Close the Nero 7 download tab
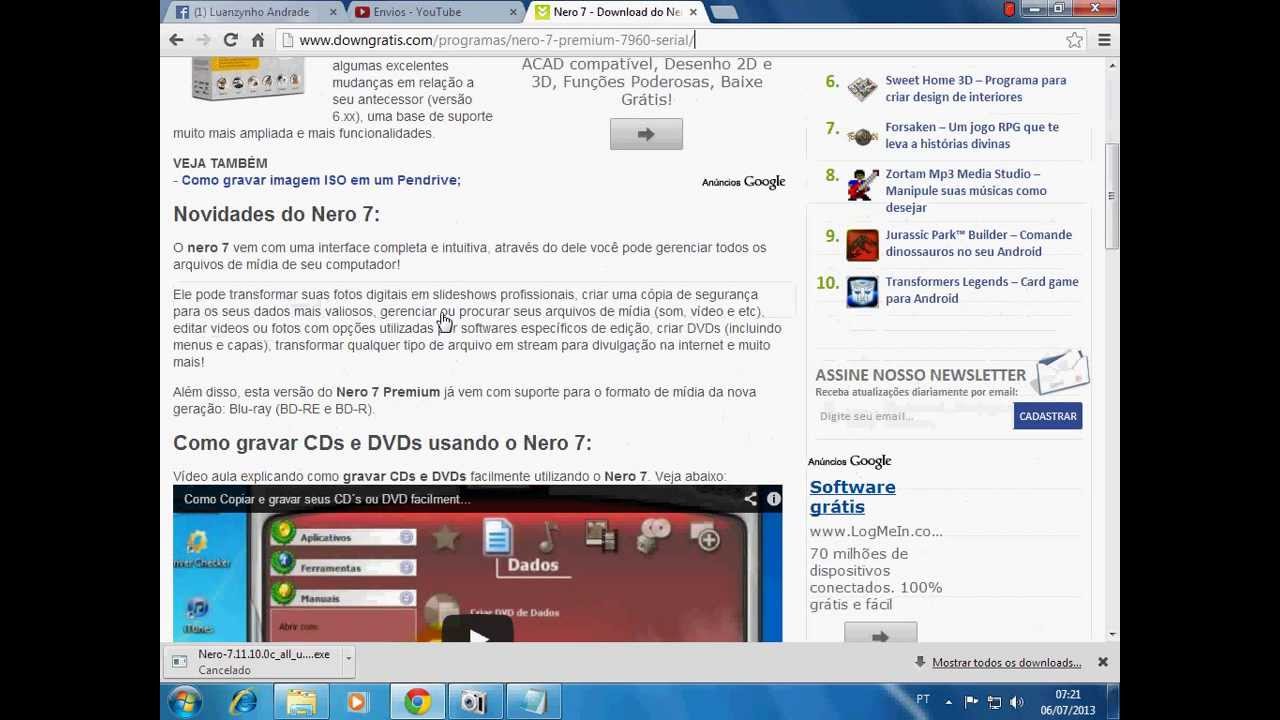The image size is (1280, 720). pos(692,12)
